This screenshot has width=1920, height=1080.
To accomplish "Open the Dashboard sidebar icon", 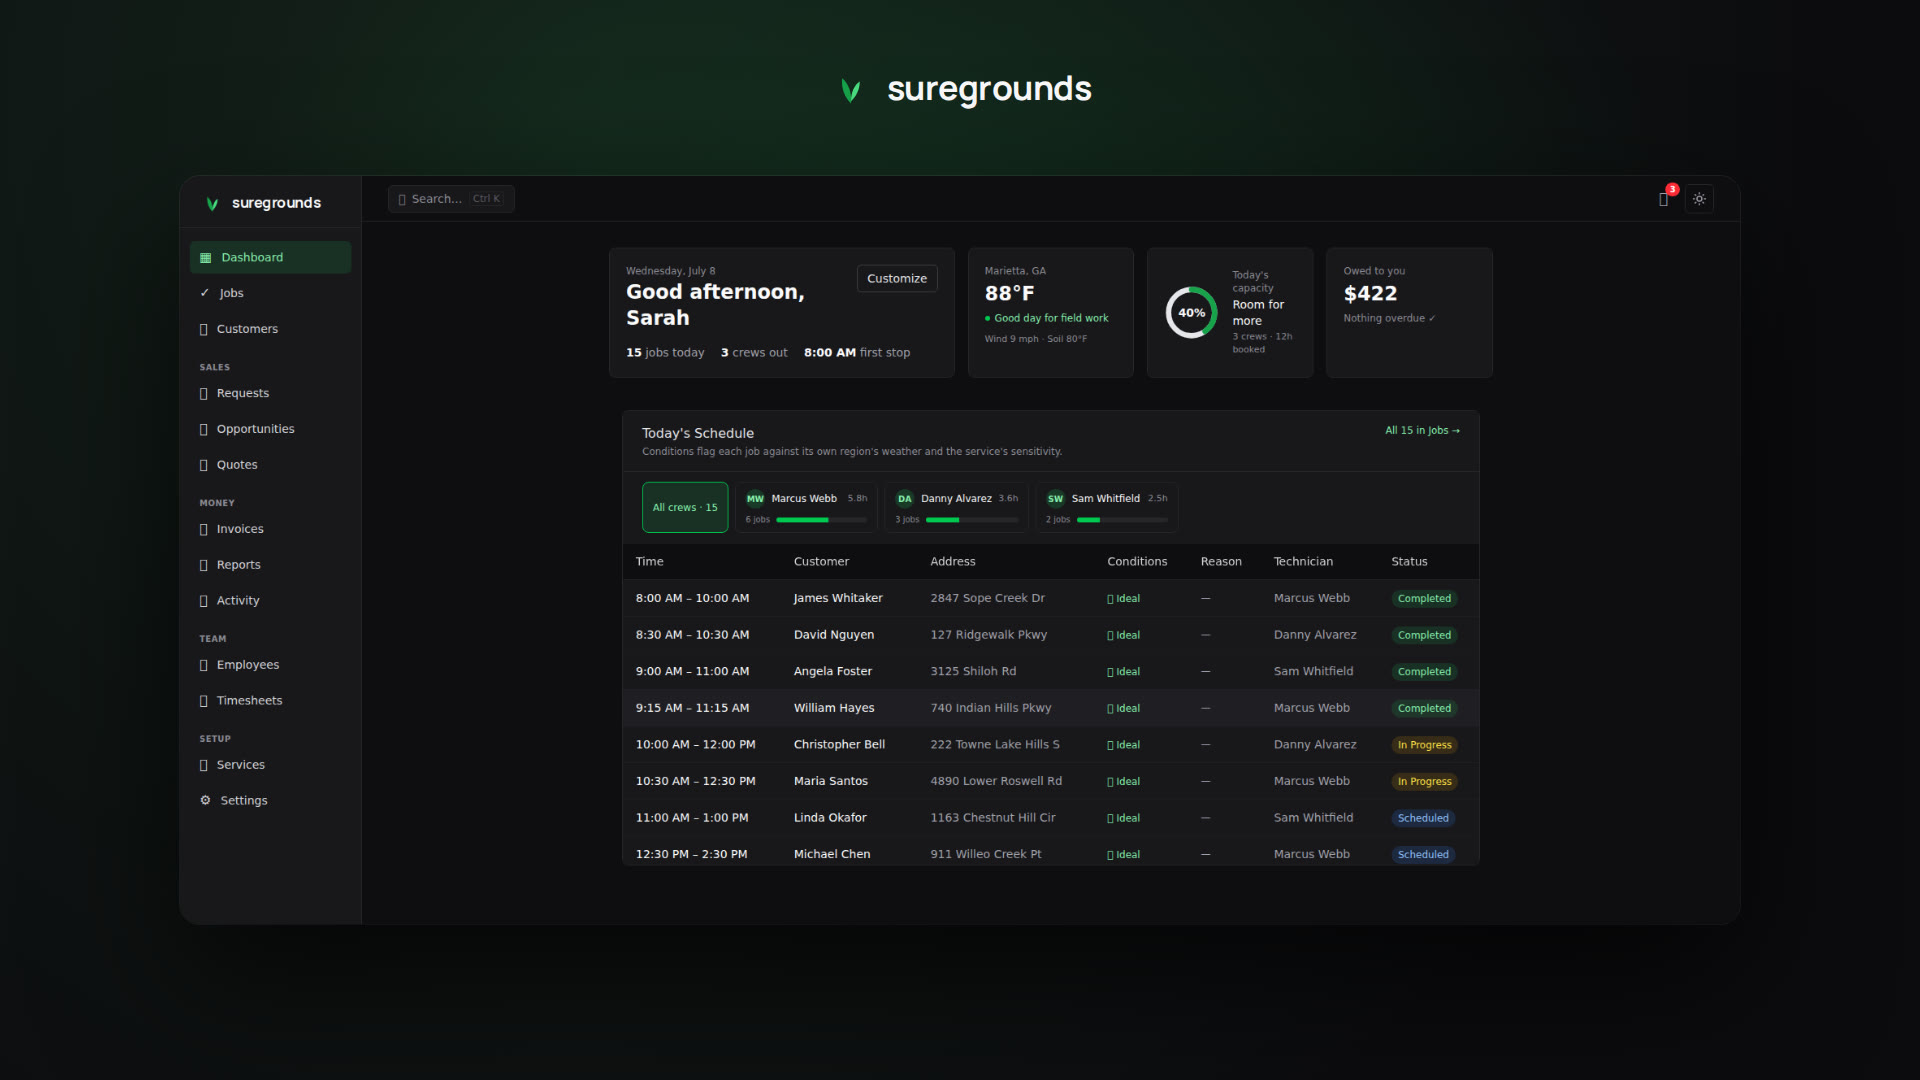I will [205, 258].
